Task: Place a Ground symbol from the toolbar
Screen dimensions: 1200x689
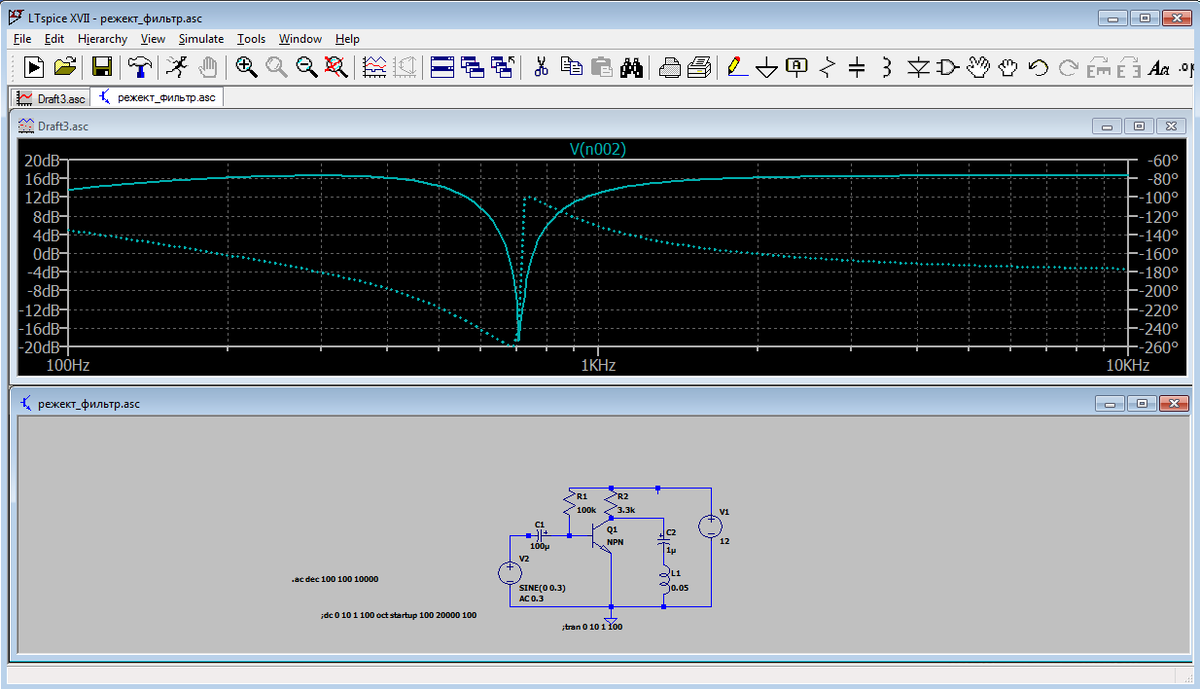Action: click(x=767, y=67)
